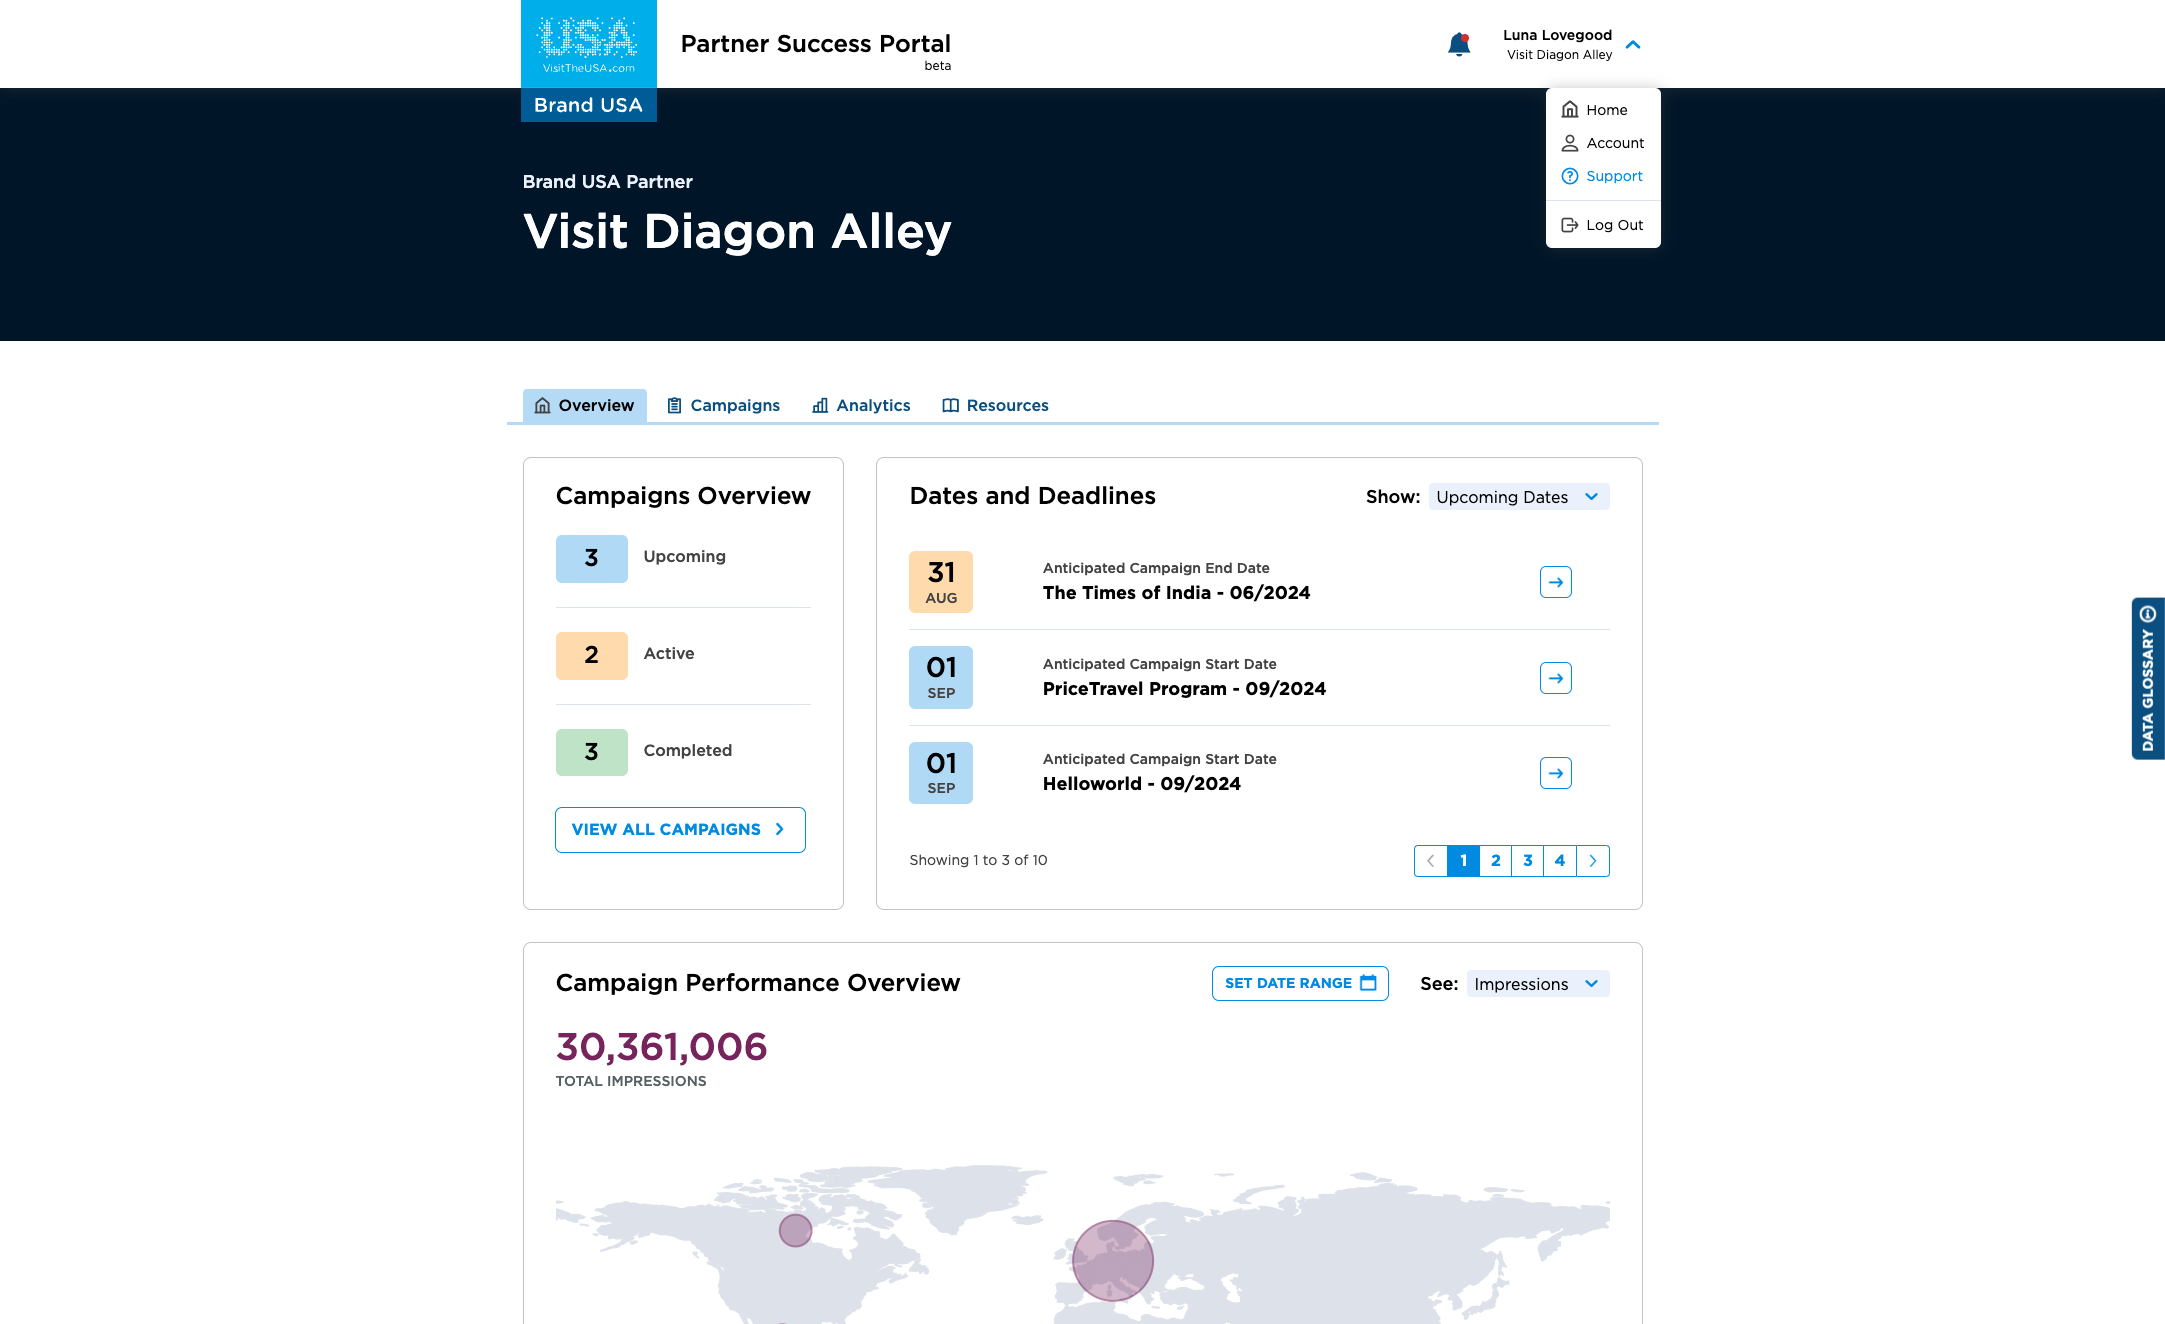
Task: Choose Support in the user menu
Action: click(1602, 176)
